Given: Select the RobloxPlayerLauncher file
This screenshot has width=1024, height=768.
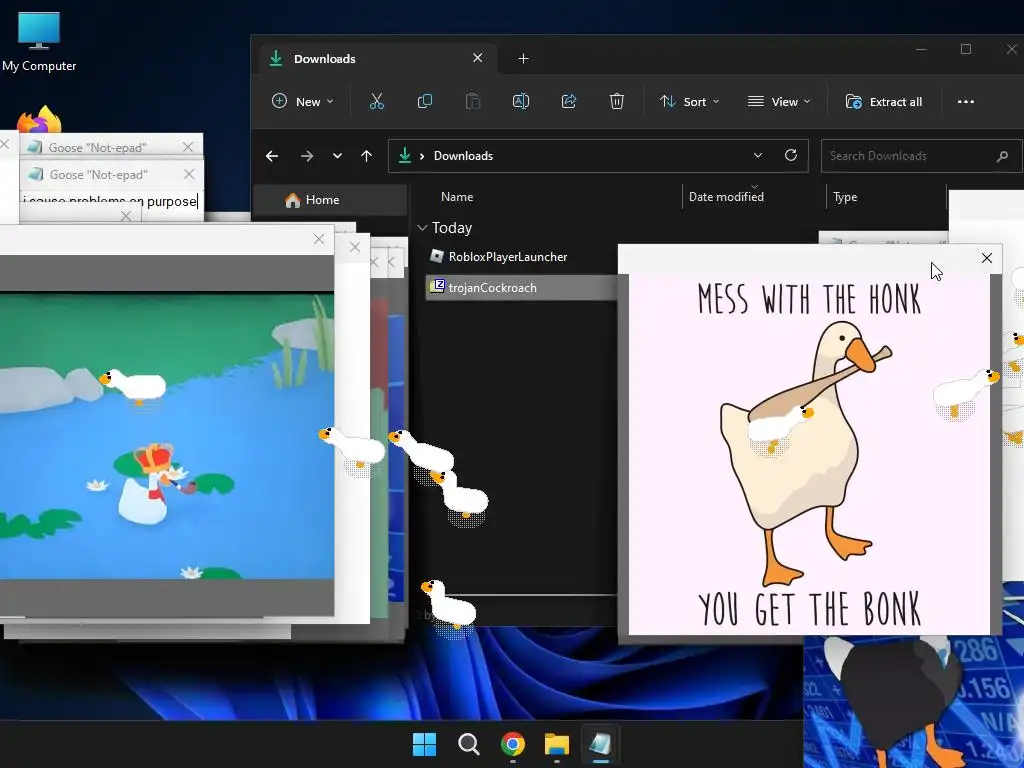Looking at the screenshot, I should [x=507, y=257].
